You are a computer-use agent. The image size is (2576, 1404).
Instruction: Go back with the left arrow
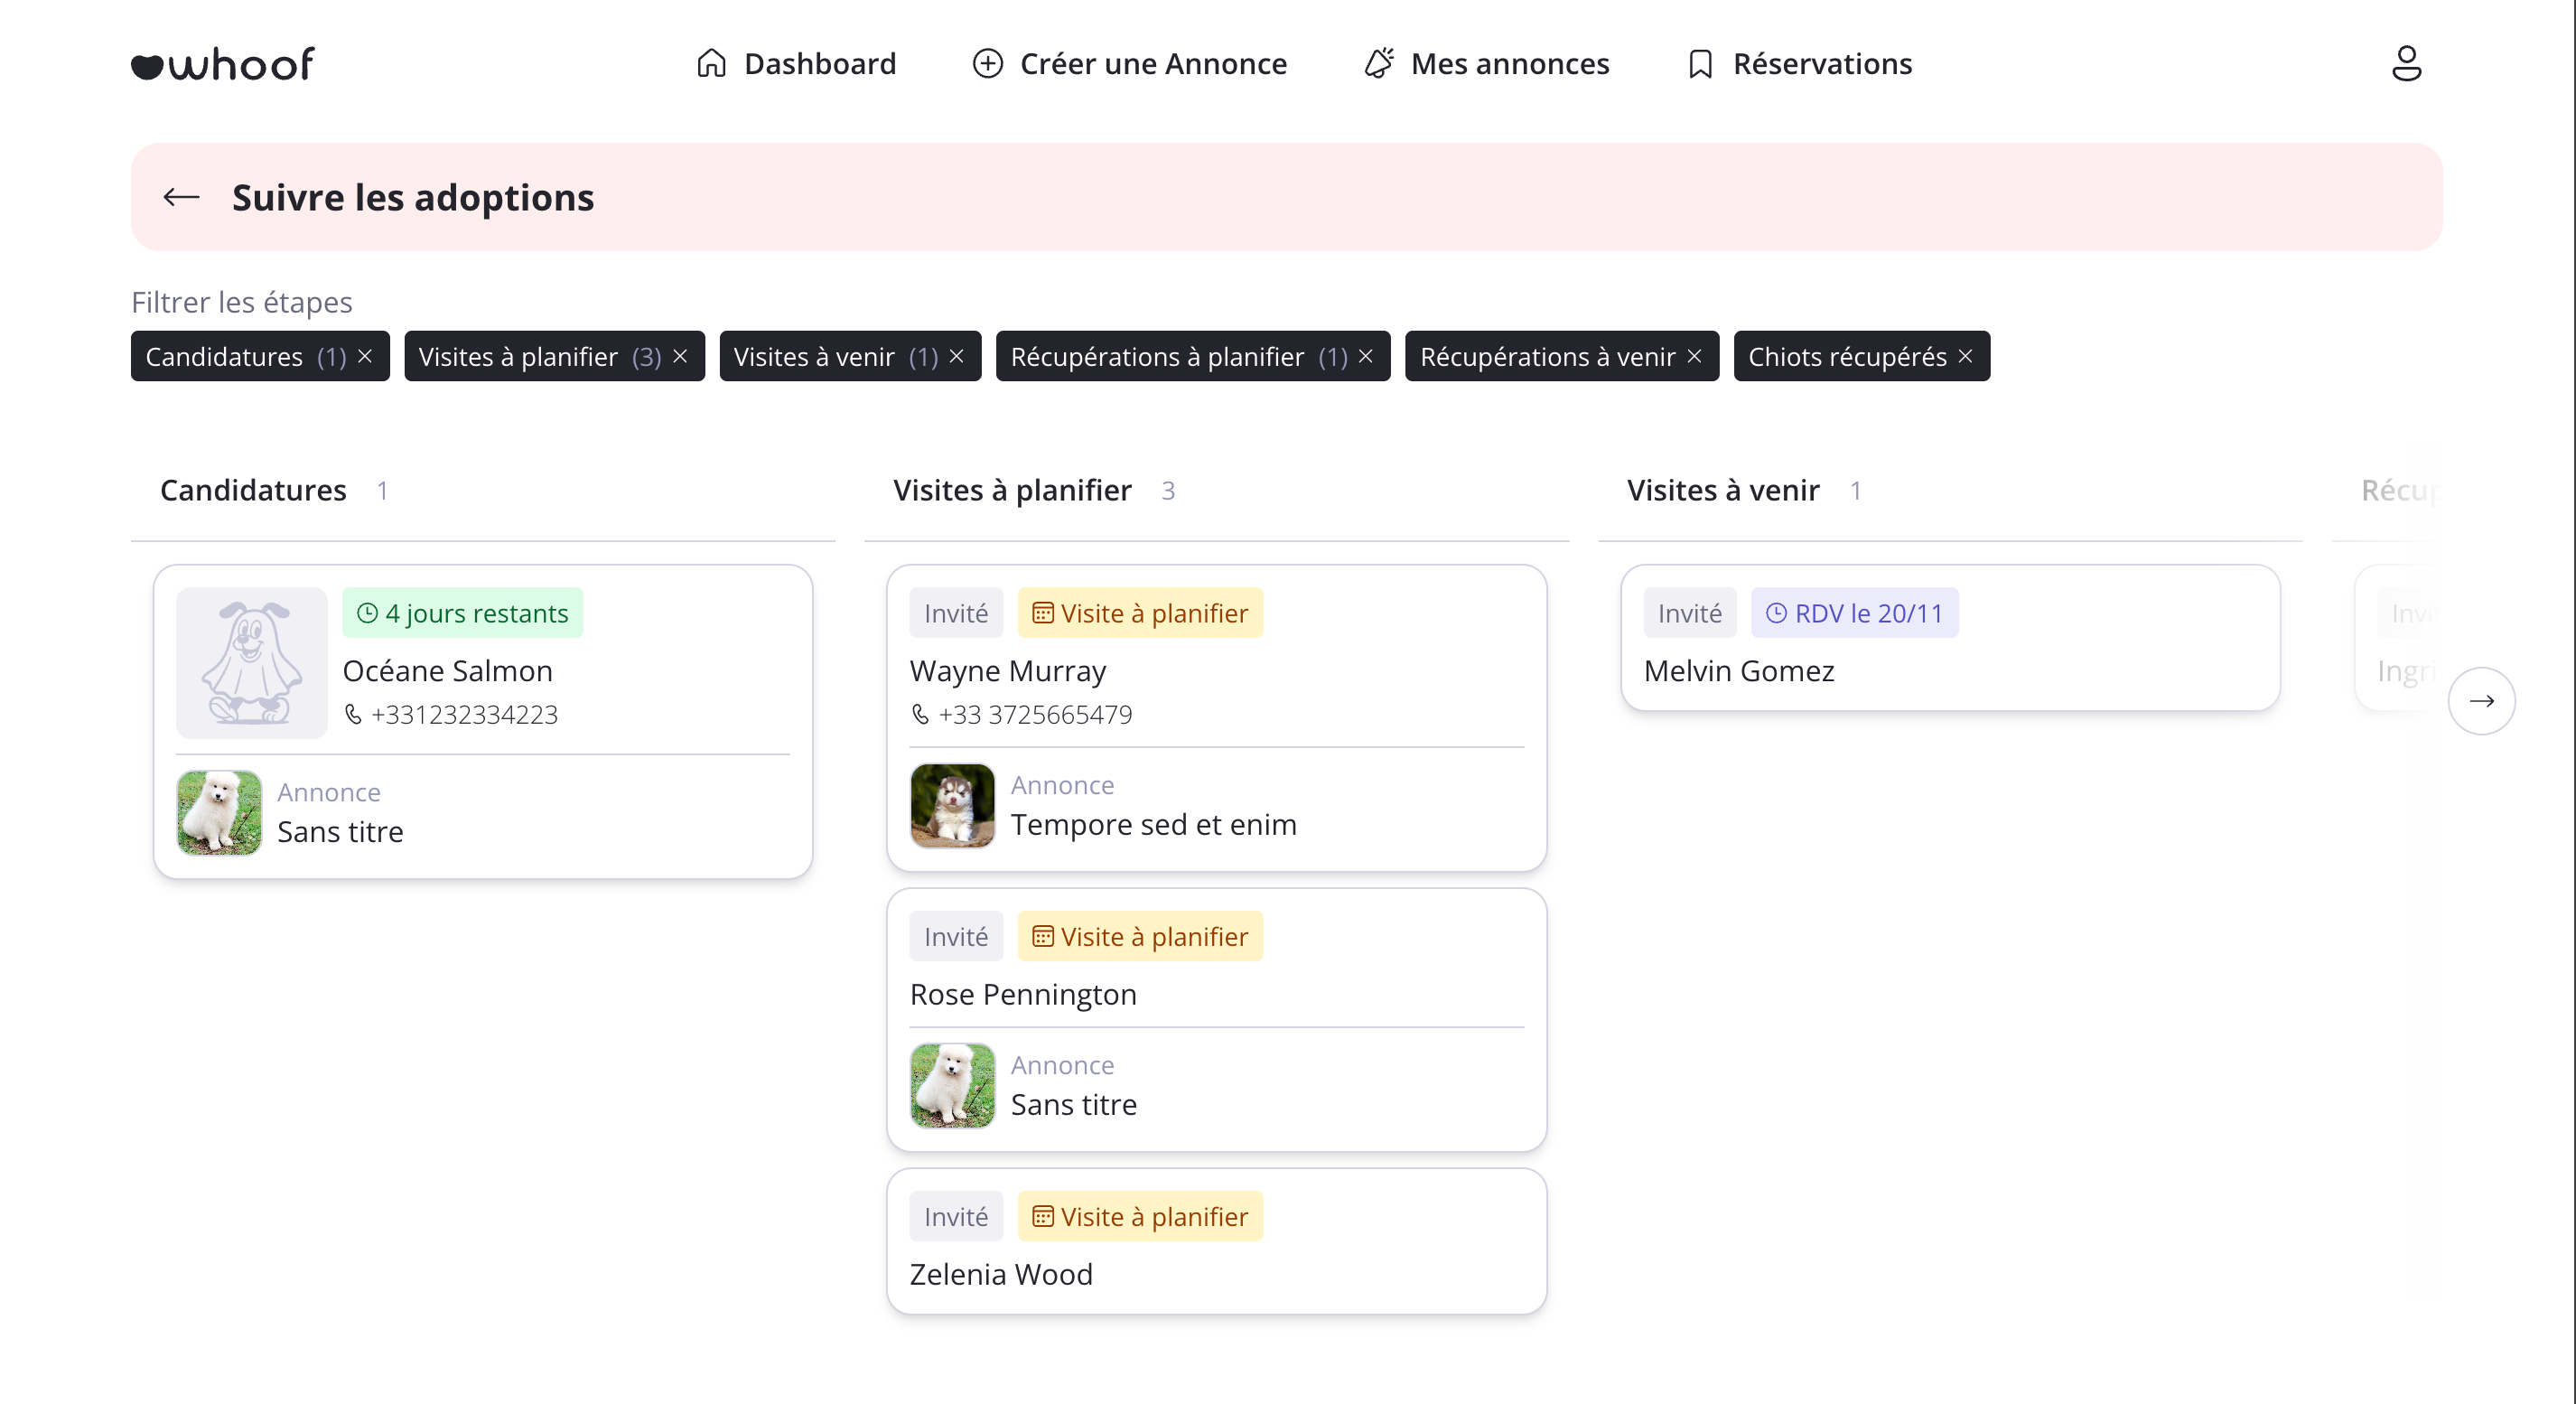[181, 197]
